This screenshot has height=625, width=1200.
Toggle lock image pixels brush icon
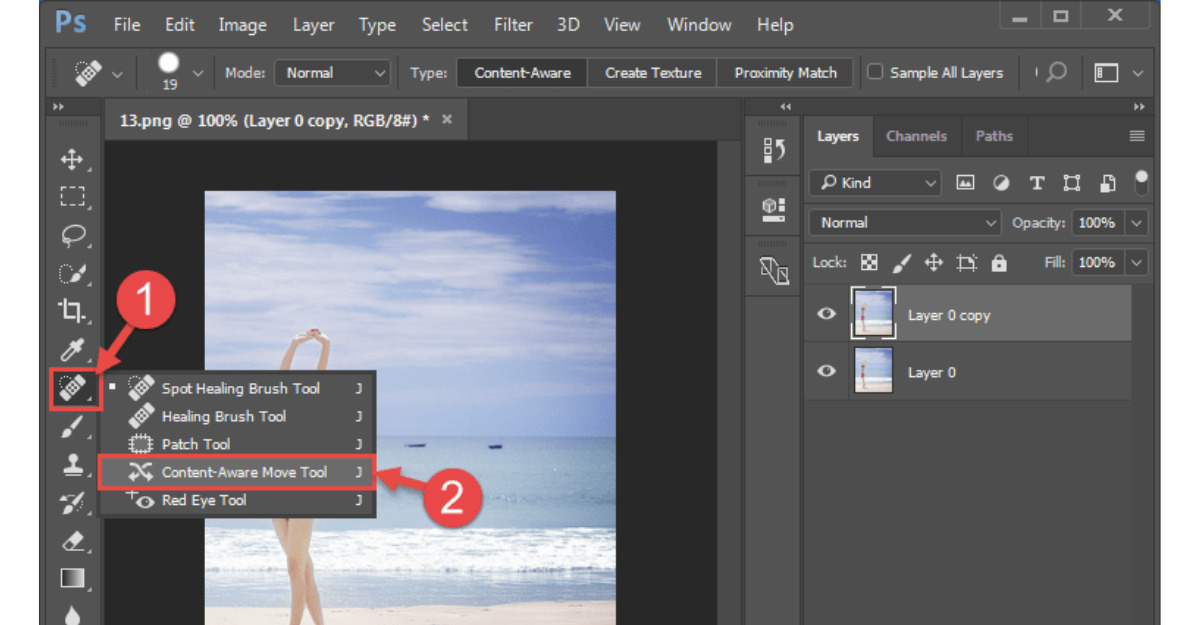click(901, 262)
